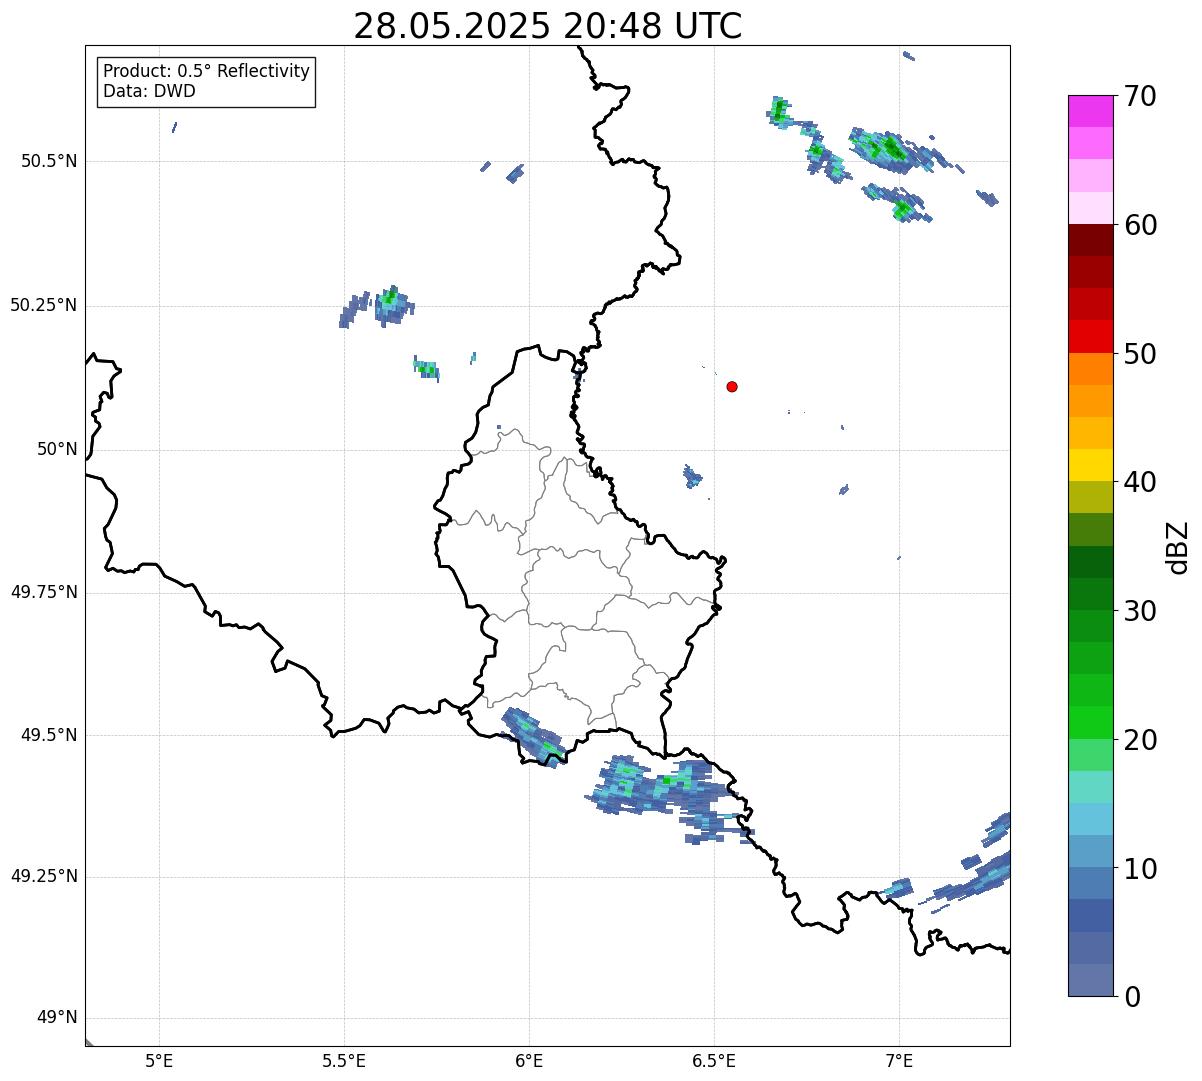Click the red station marker dot
1202x1081 pixels.
732,386
